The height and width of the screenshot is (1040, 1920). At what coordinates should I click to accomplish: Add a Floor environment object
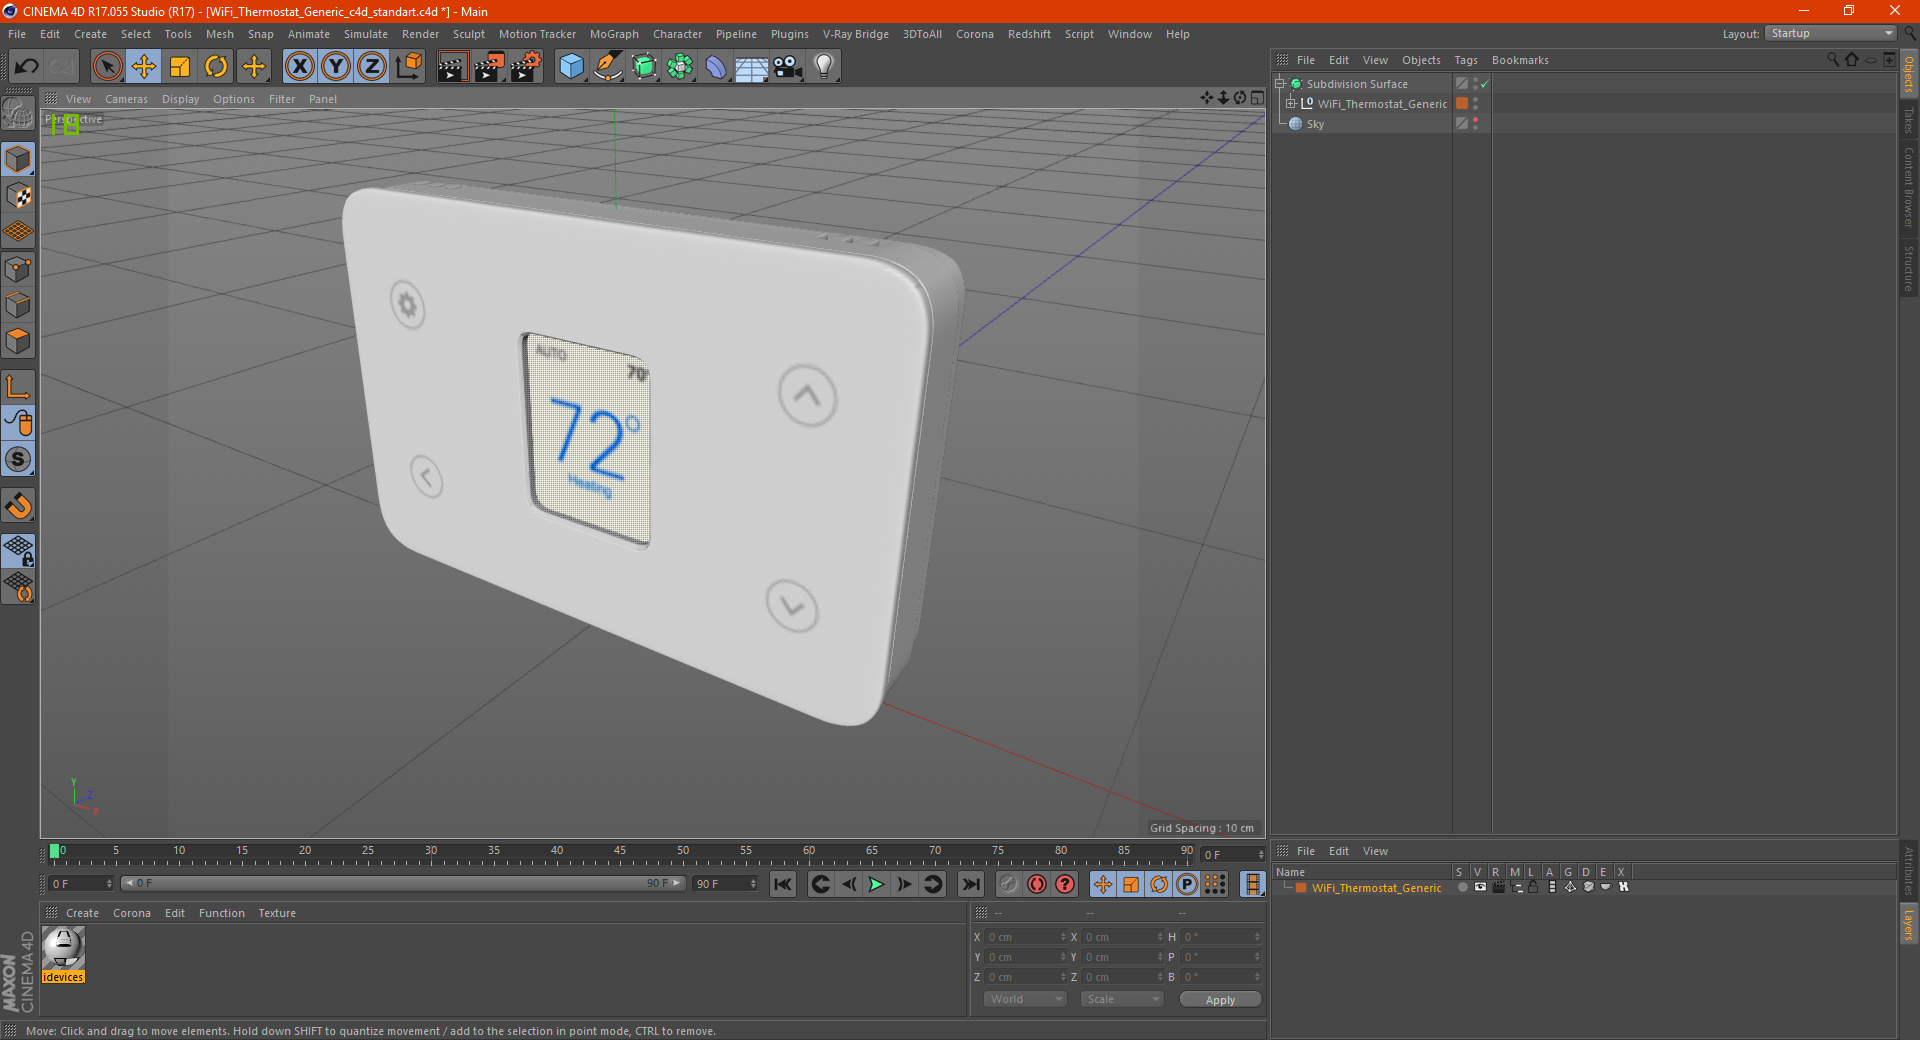point(752,67)
